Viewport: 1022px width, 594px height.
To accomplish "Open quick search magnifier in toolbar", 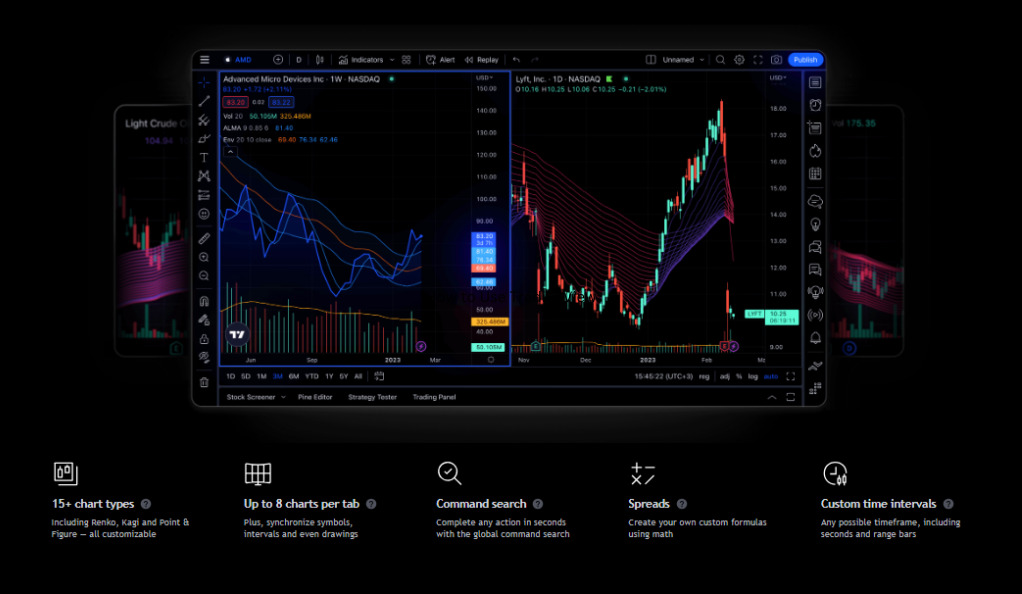I will point(720,60).
